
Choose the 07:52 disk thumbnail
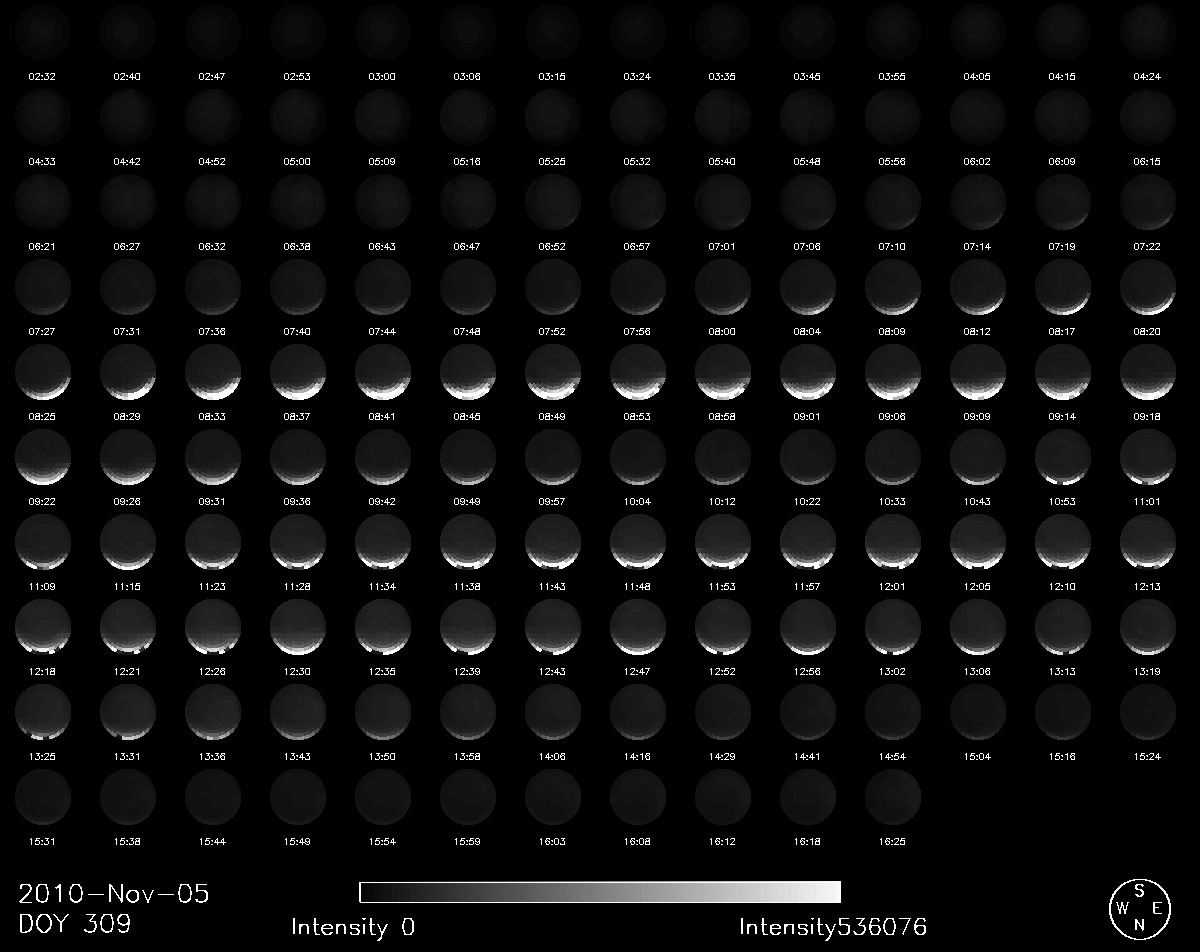(553, 286)
